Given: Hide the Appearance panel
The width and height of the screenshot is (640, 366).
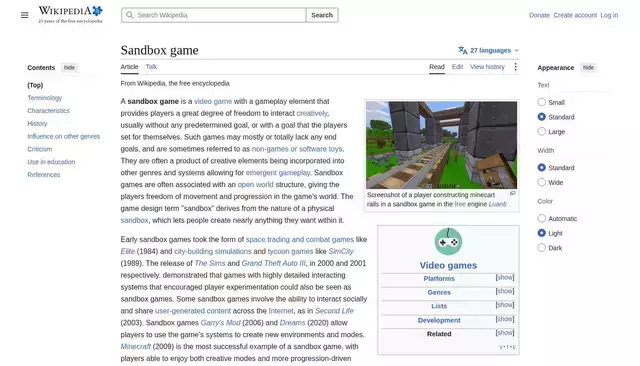Looking at the screenshot, I should coord(588,68).
